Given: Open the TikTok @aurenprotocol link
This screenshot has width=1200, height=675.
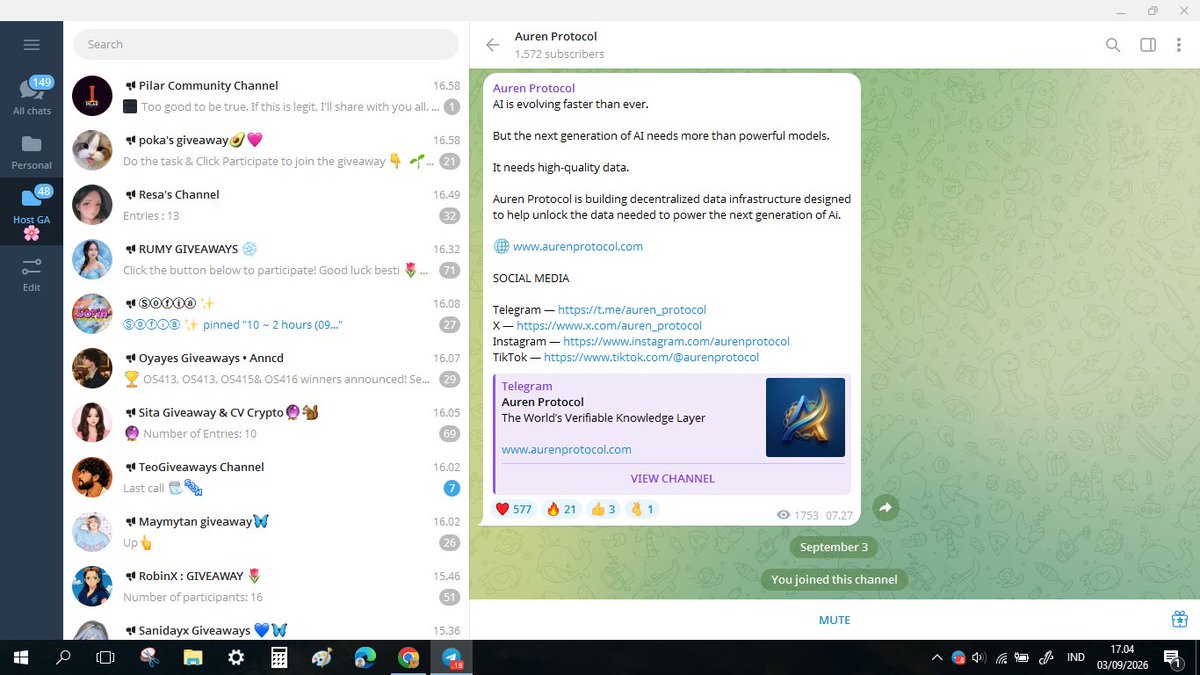Looking at the screenshot, I should point(651,357).
